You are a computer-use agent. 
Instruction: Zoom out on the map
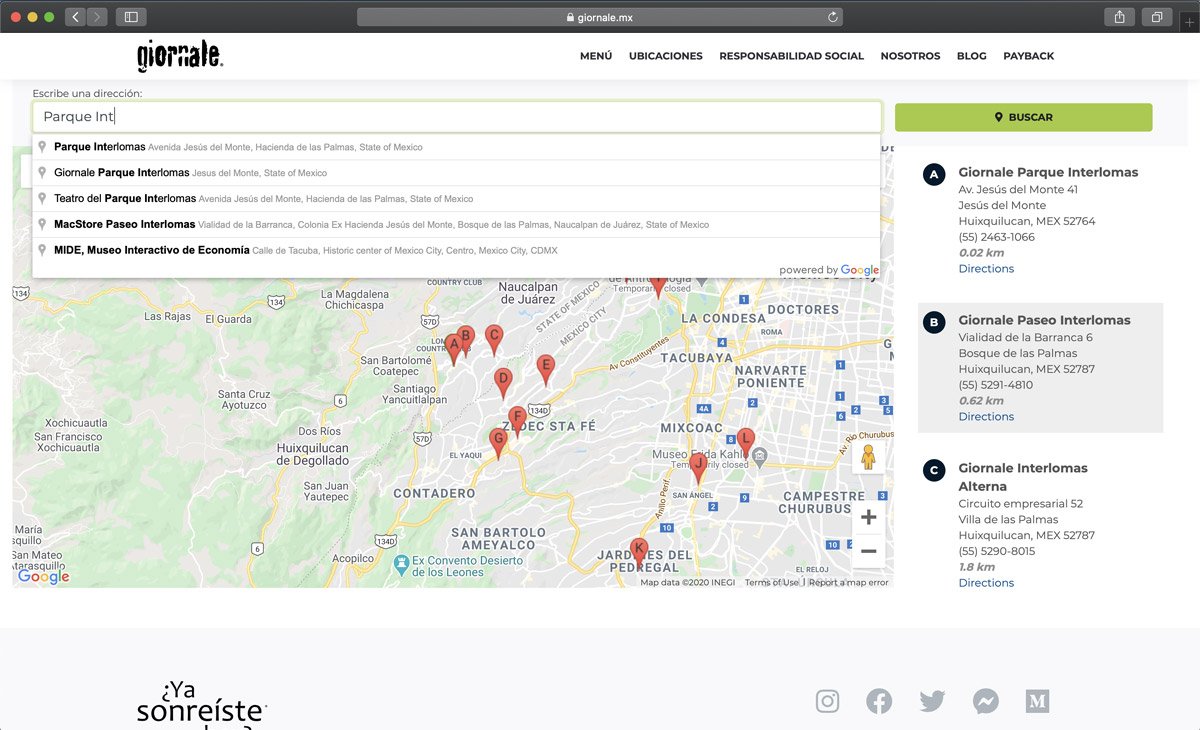868,551
